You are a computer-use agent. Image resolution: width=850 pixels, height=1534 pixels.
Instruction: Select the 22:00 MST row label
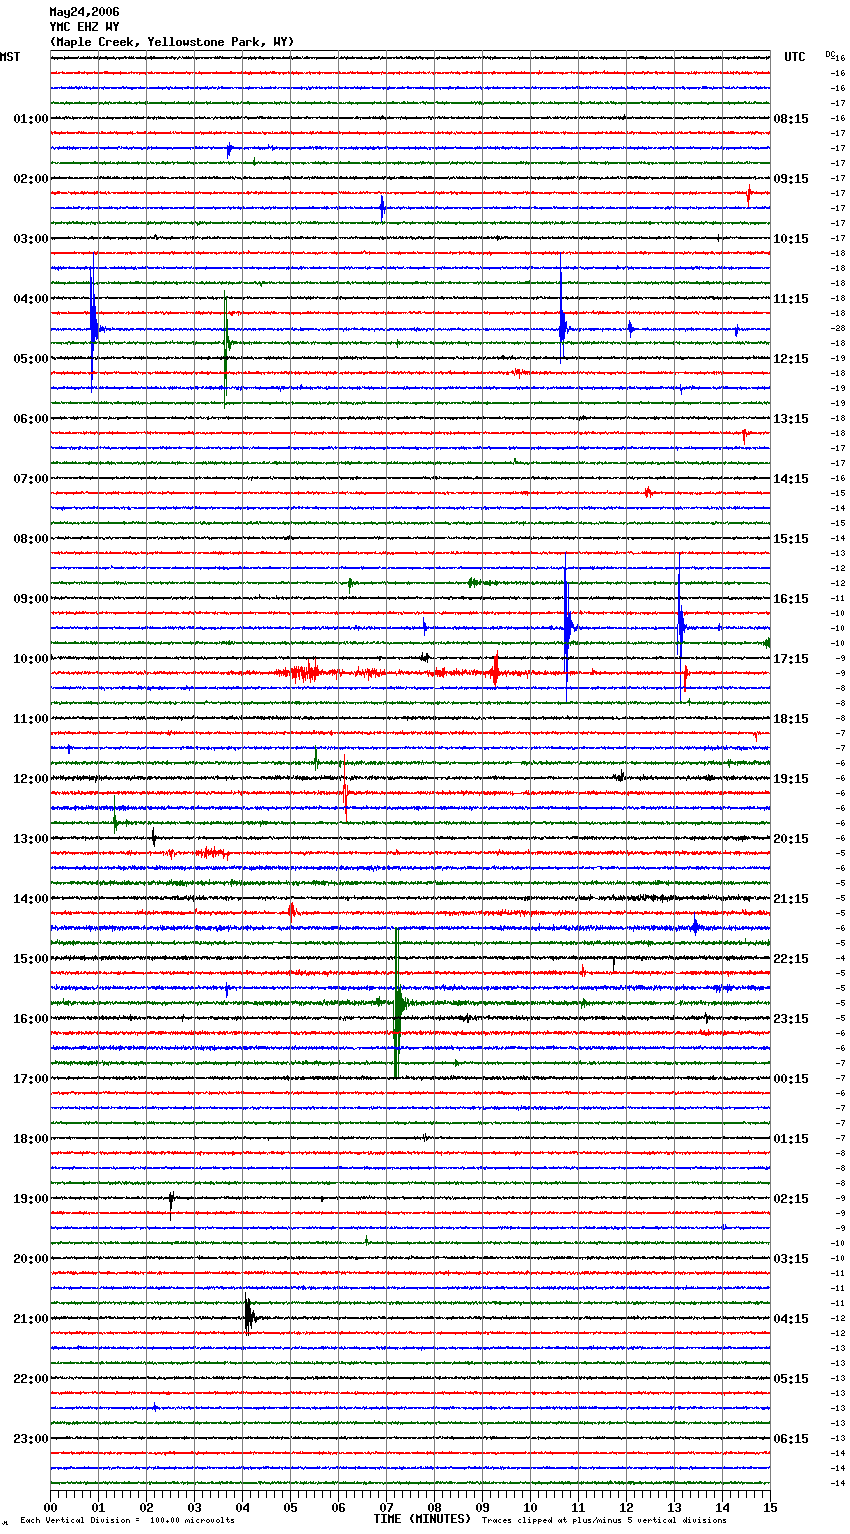coord(30,1379)
